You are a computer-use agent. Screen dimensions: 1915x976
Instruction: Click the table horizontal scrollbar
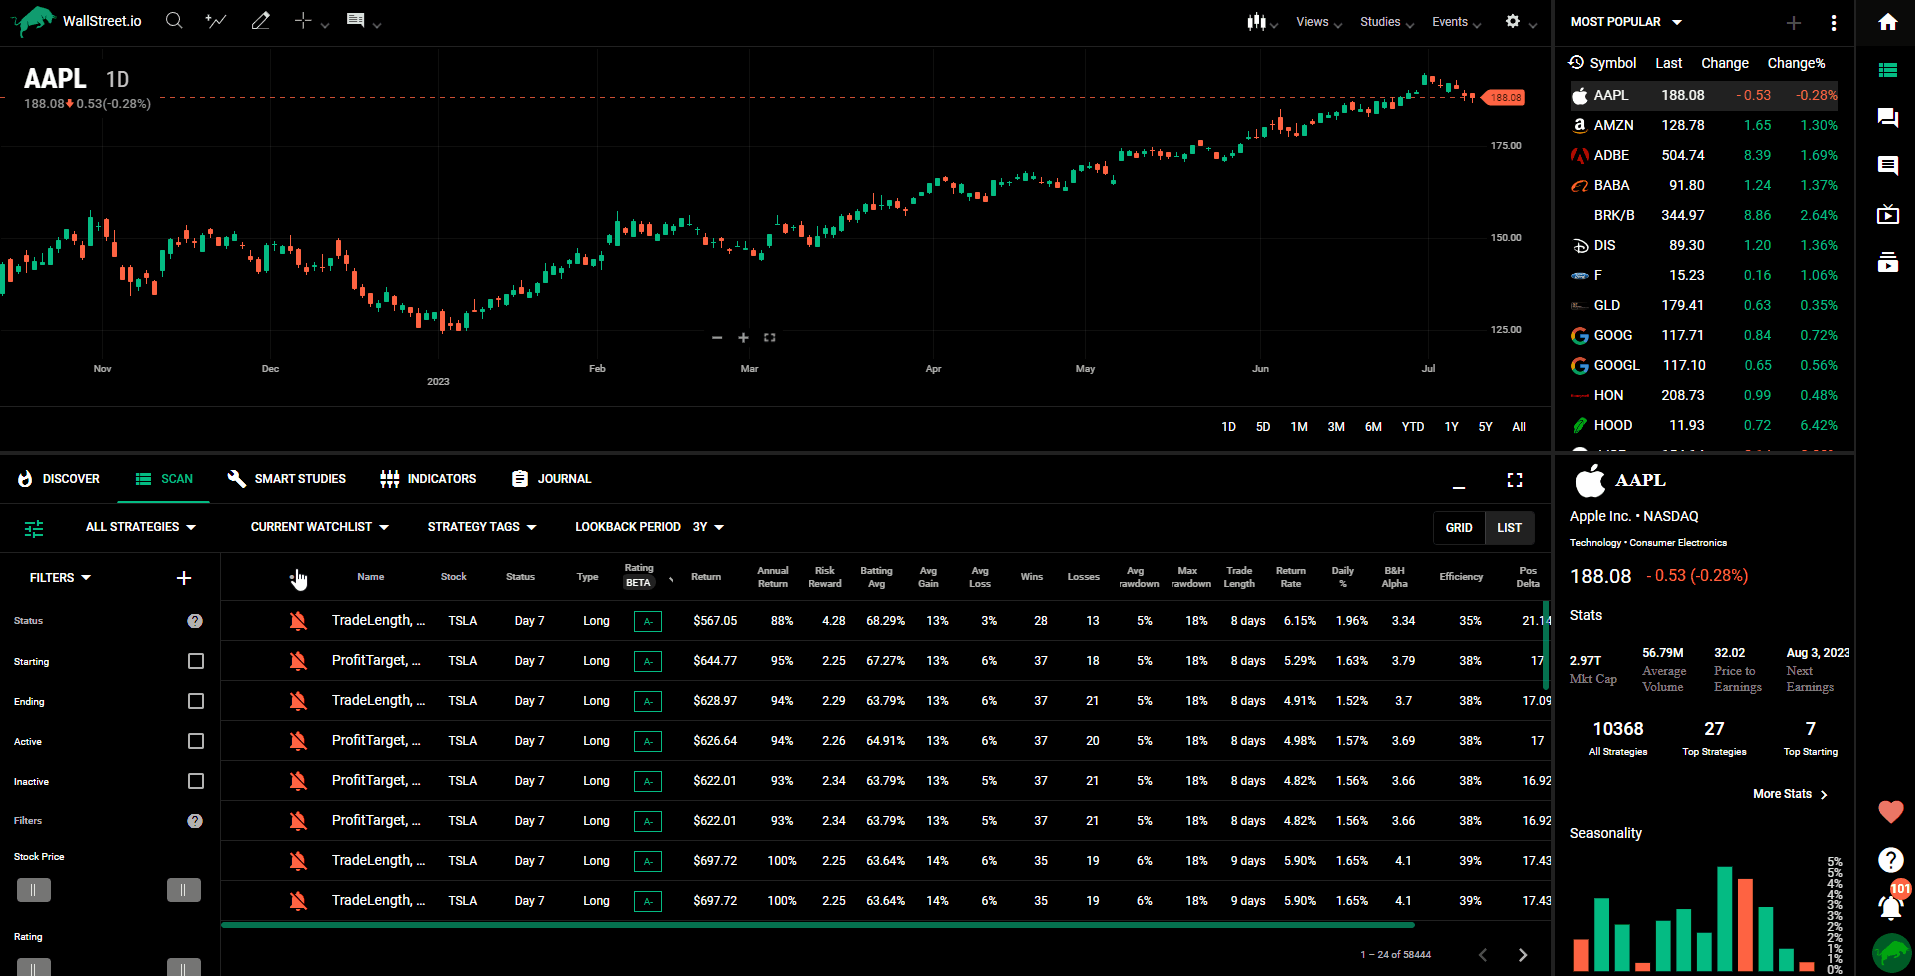coord(818,925)
